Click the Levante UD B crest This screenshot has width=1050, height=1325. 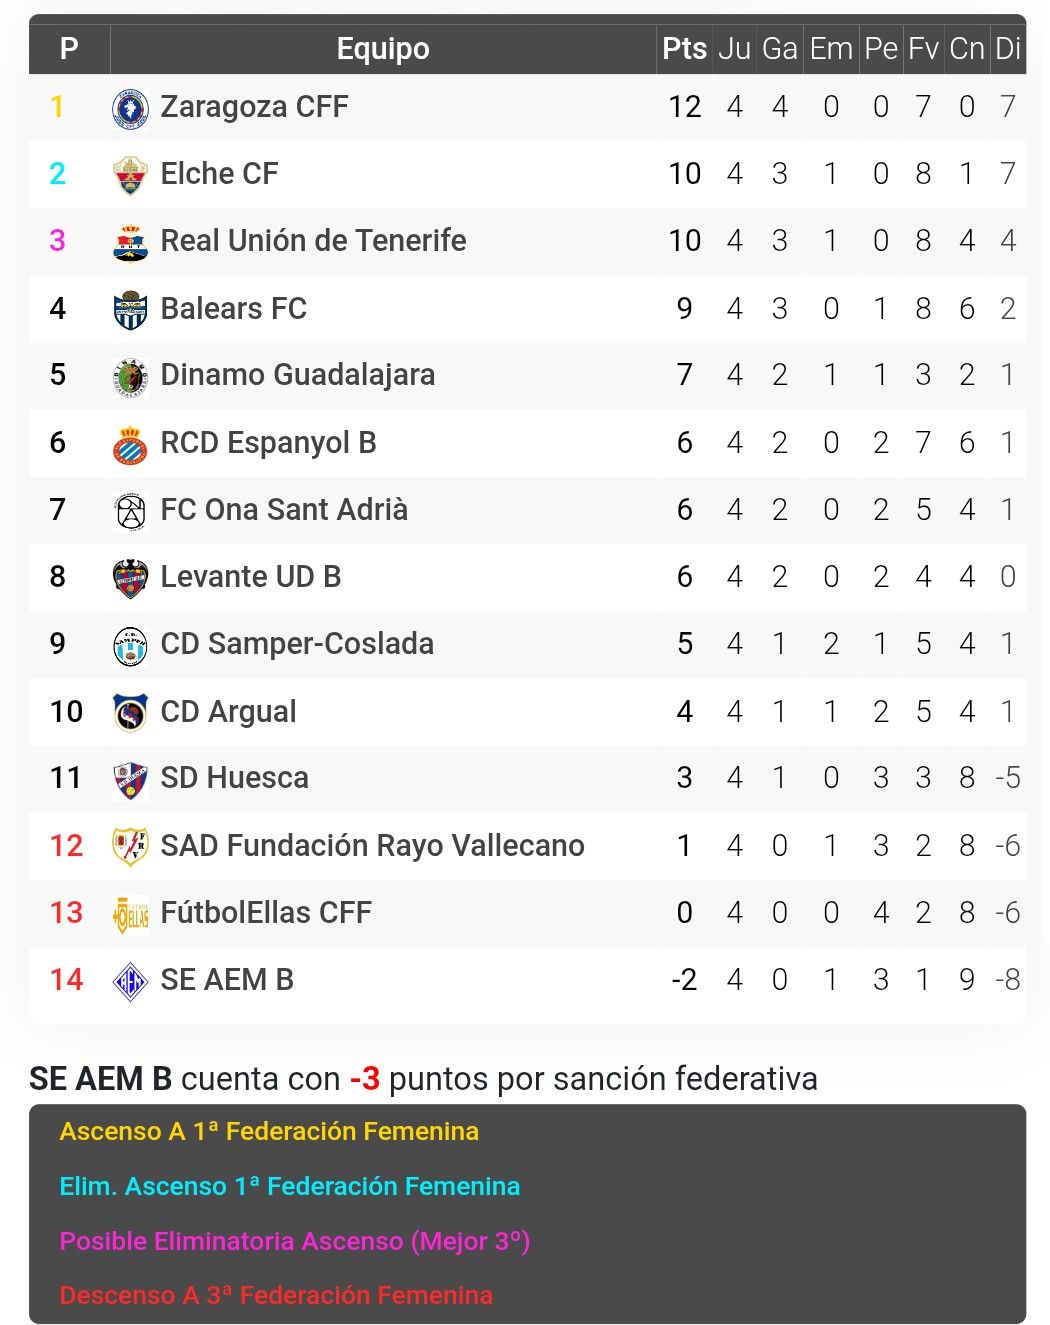point(130,578)
